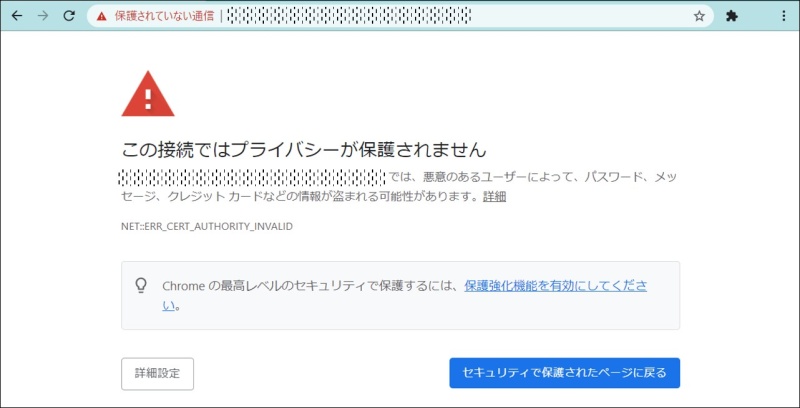
Task: Bookmark this page with the star icon
Action: (699, 16)
